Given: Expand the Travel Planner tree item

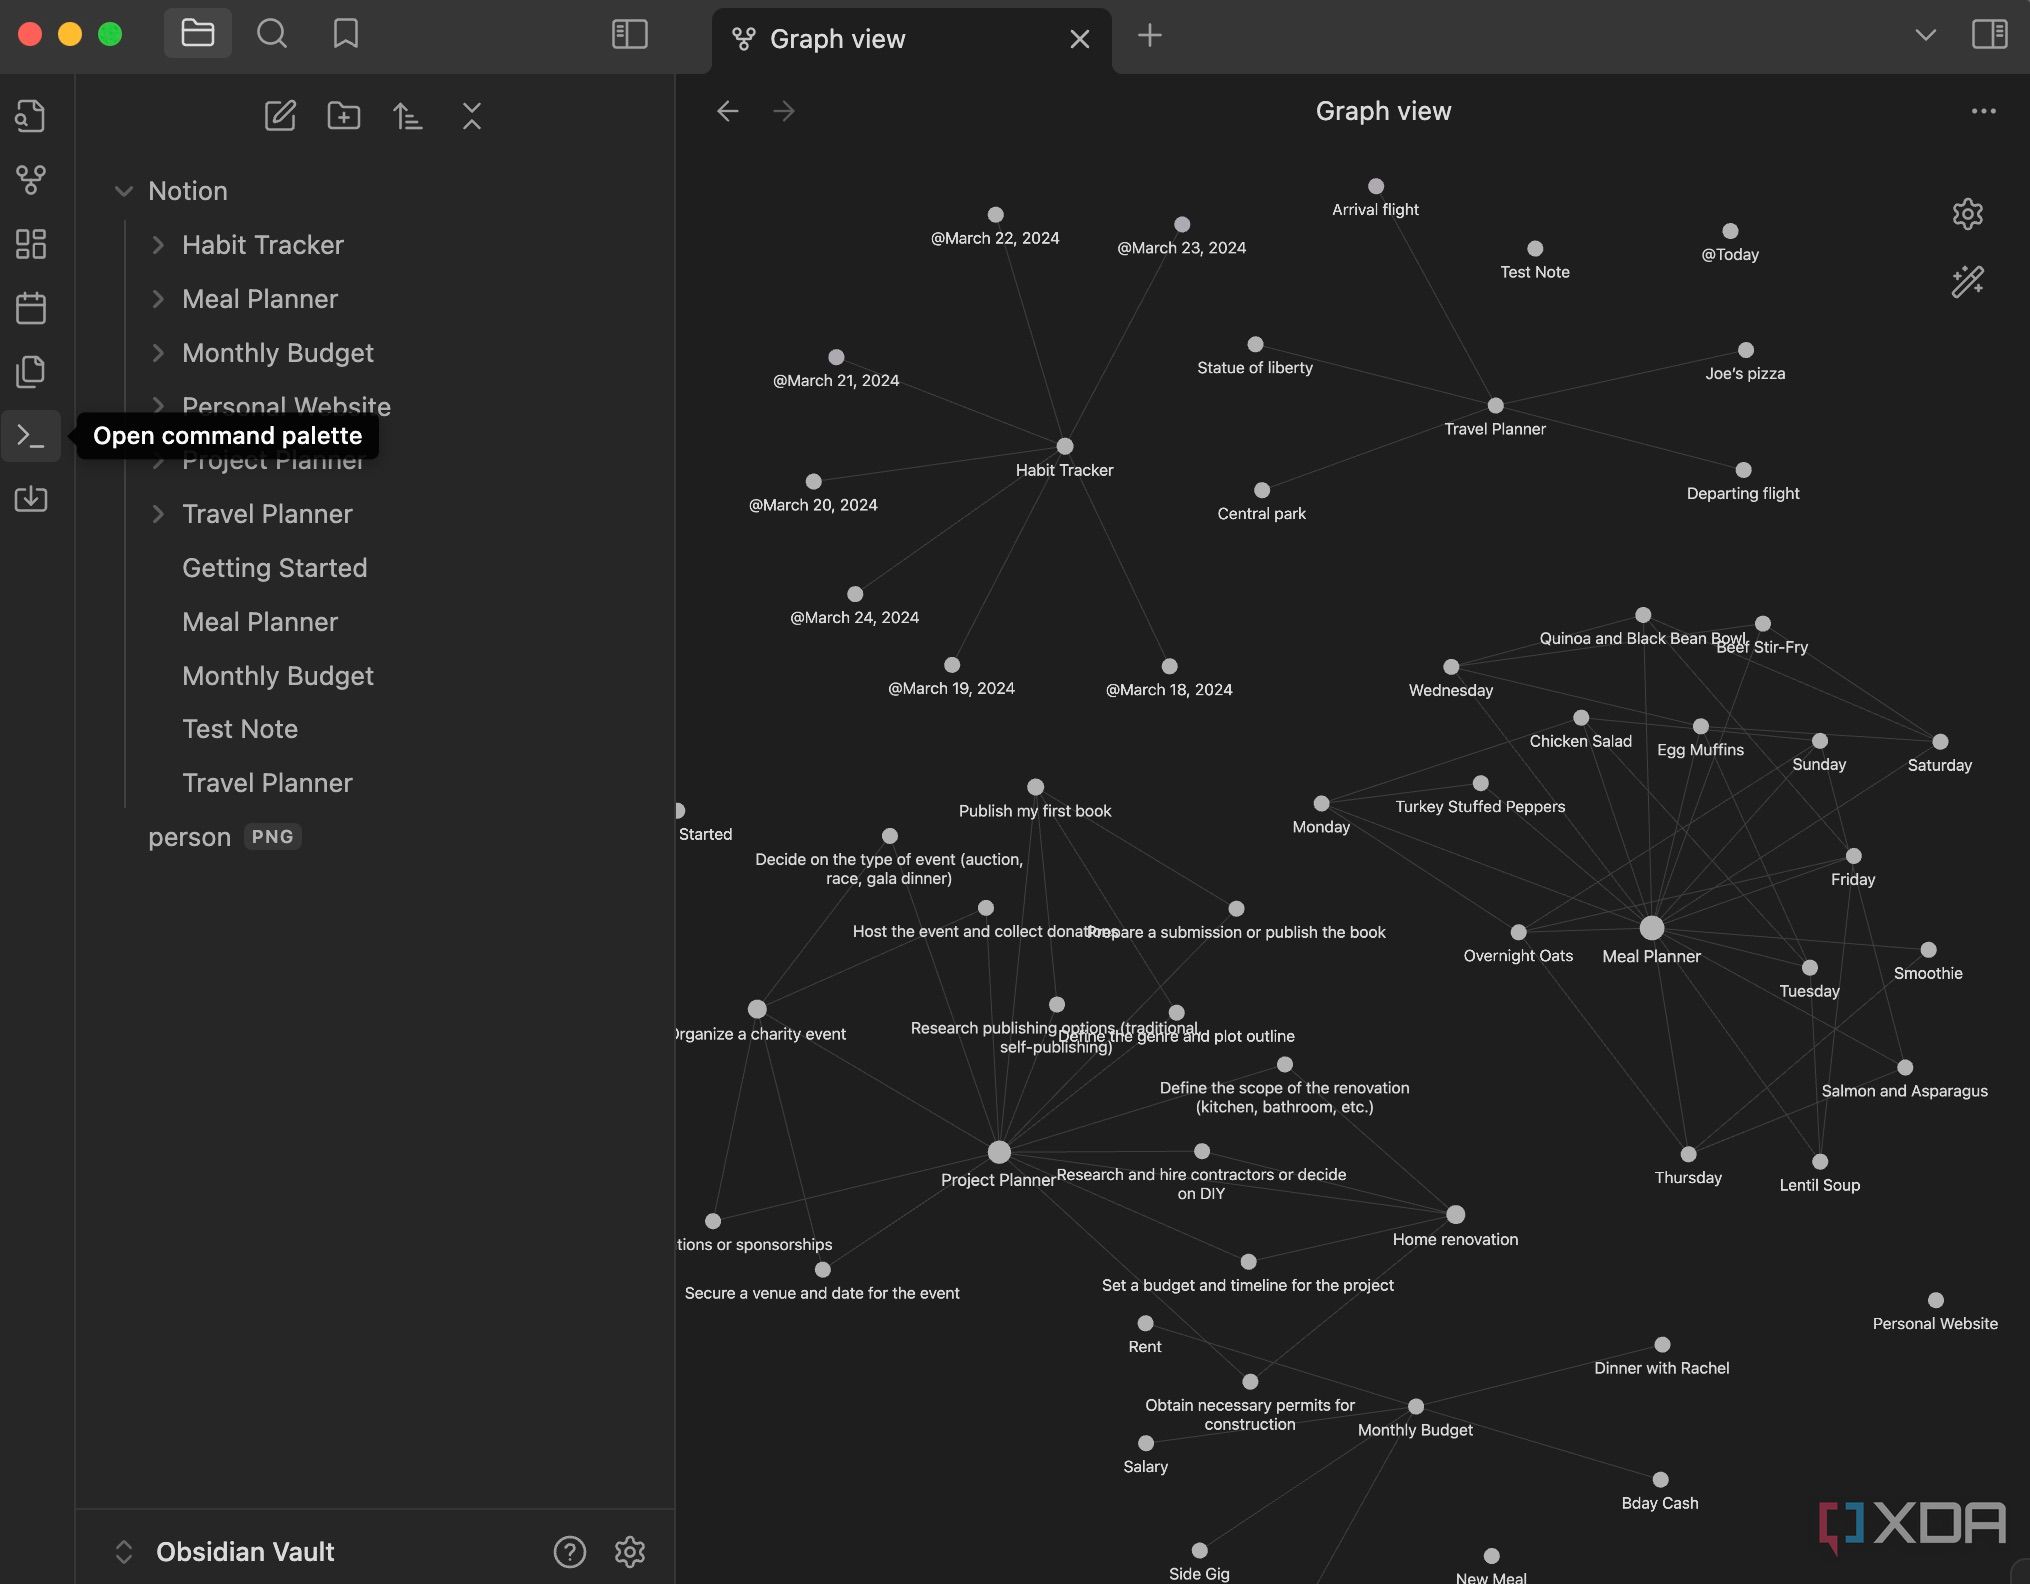Looking at the screenshot, I should point(155,513).
